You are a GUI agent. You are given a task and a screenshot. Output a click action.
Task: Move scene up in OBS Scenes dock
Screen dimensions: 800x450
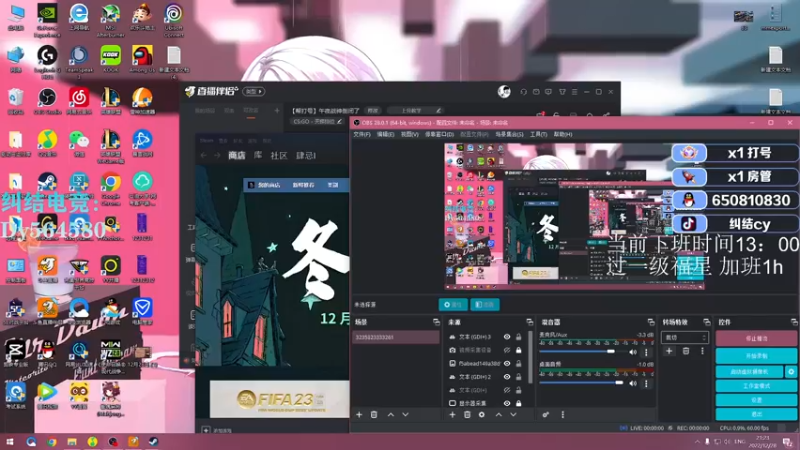[x=391, y=415]
